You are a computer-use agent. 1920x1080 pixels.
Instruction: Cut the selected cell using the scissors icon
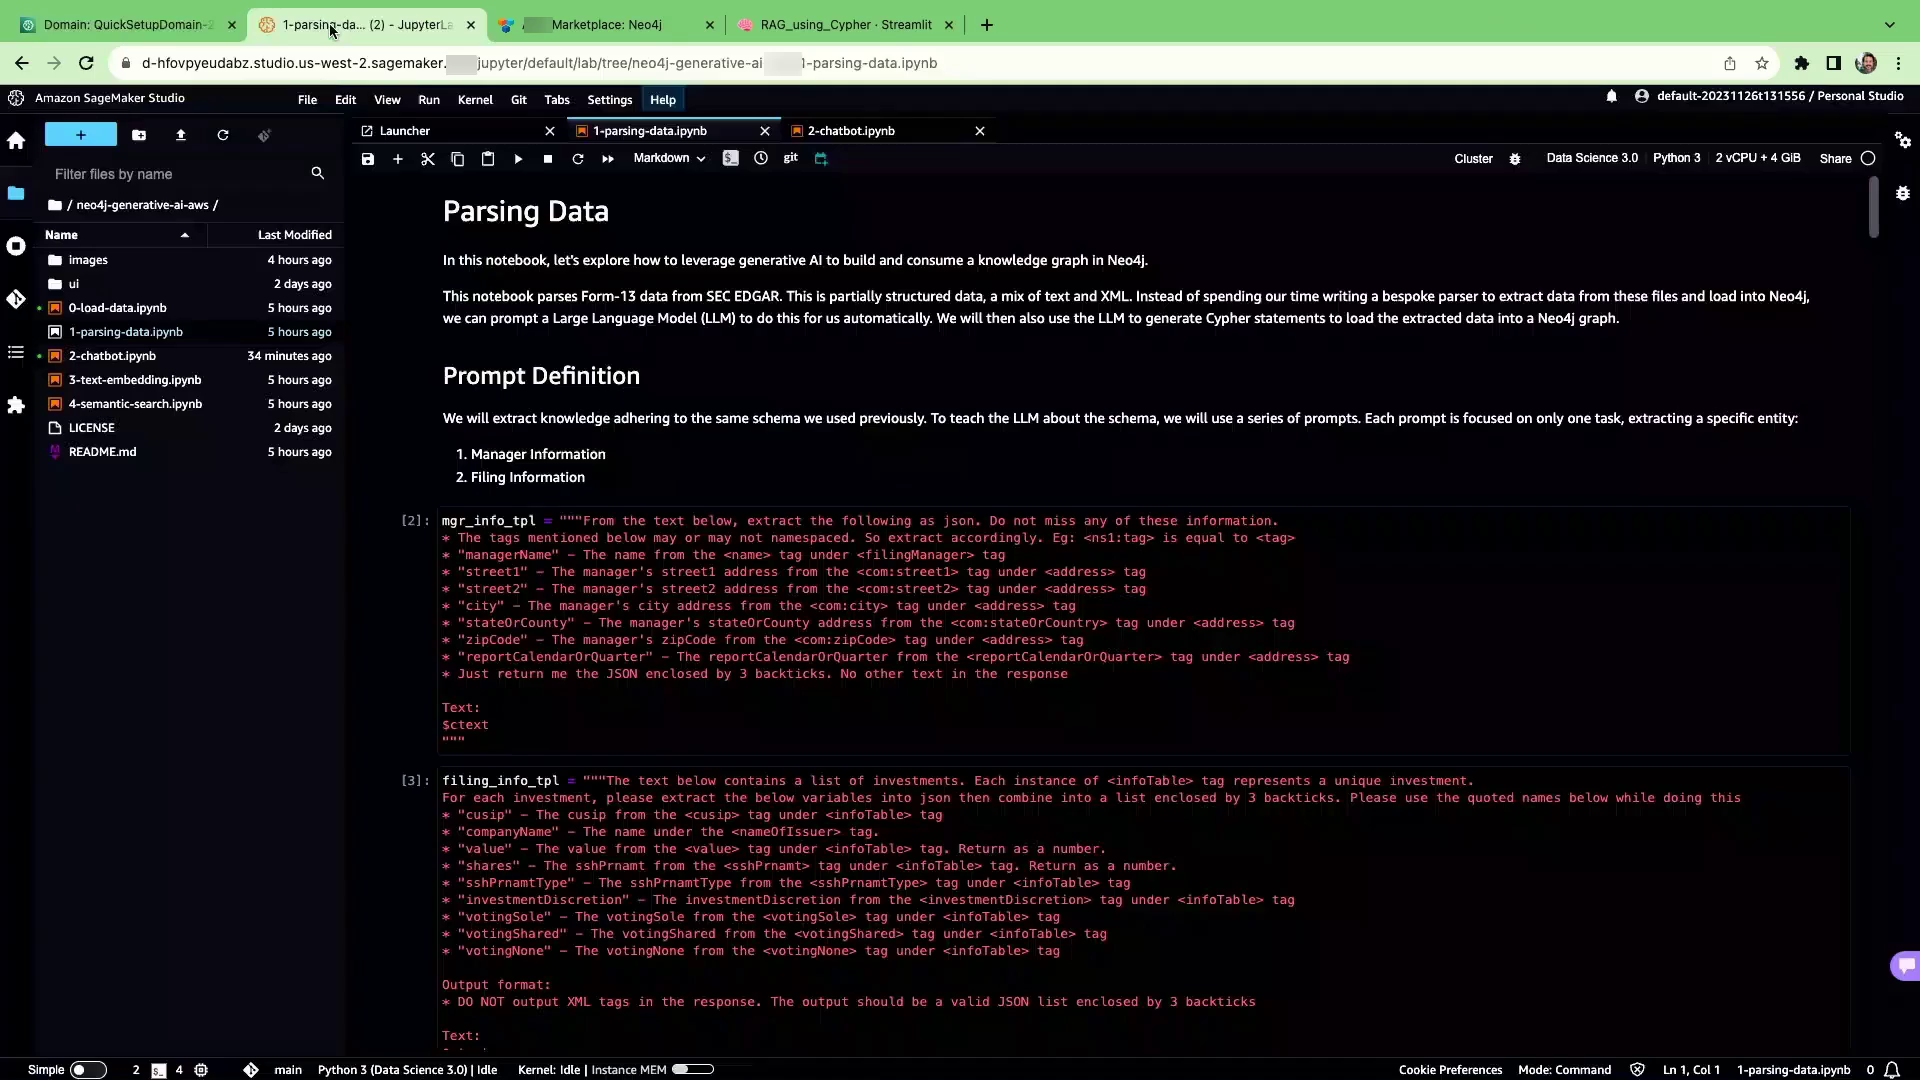tap(428, 159)
